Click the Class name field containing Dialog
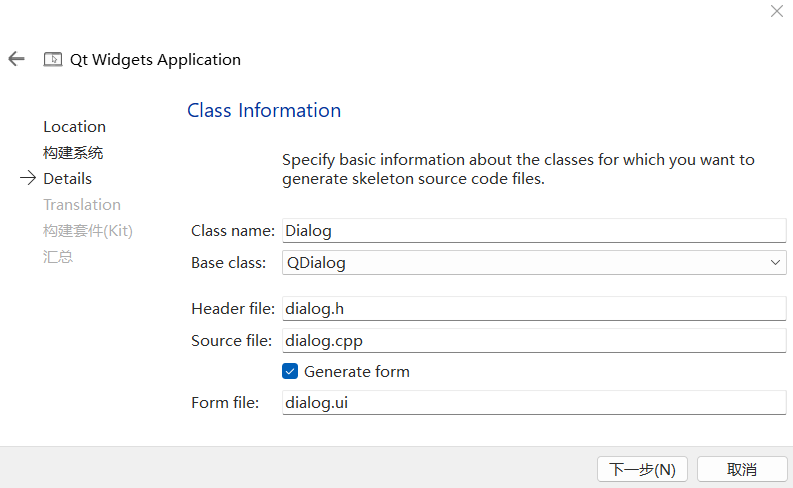Image resolution: width=793 pixels, height=488 pixels. 534,231
